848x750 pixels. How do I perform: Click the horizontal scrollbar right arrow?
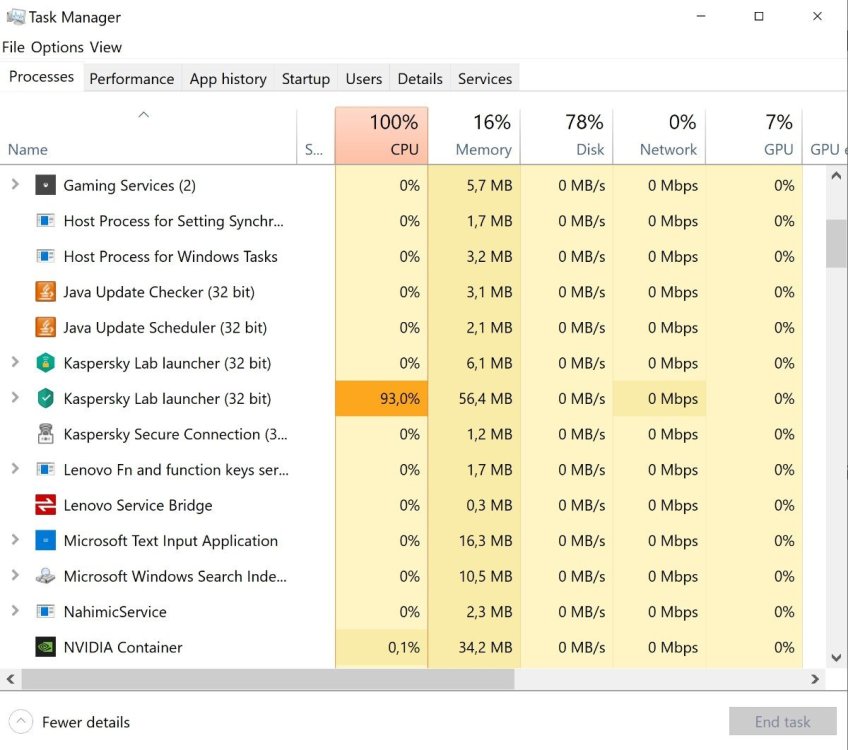click(815, 679)
